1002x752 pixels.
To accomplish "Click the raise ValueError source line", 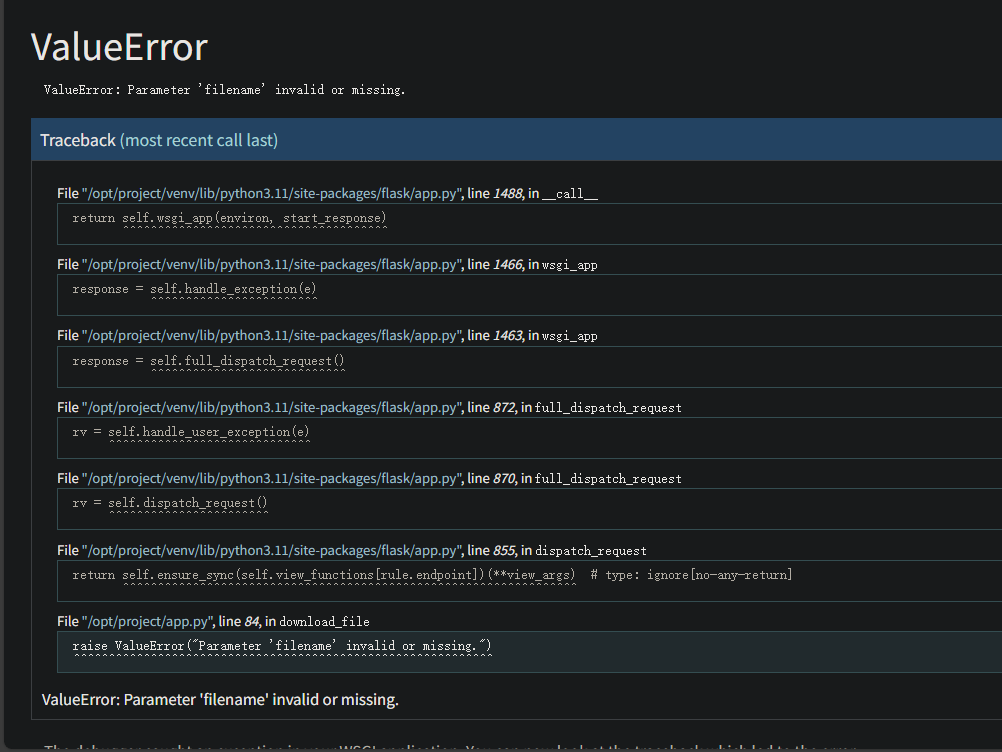I will click(x=282, y=646).
